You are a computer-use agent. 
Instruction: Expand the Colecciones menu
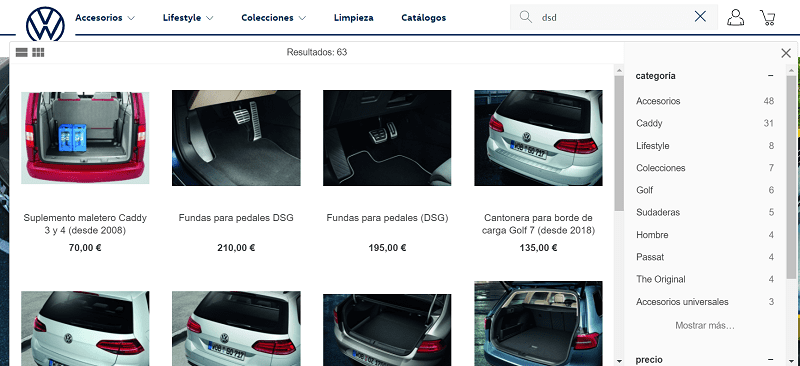(273, 18)
